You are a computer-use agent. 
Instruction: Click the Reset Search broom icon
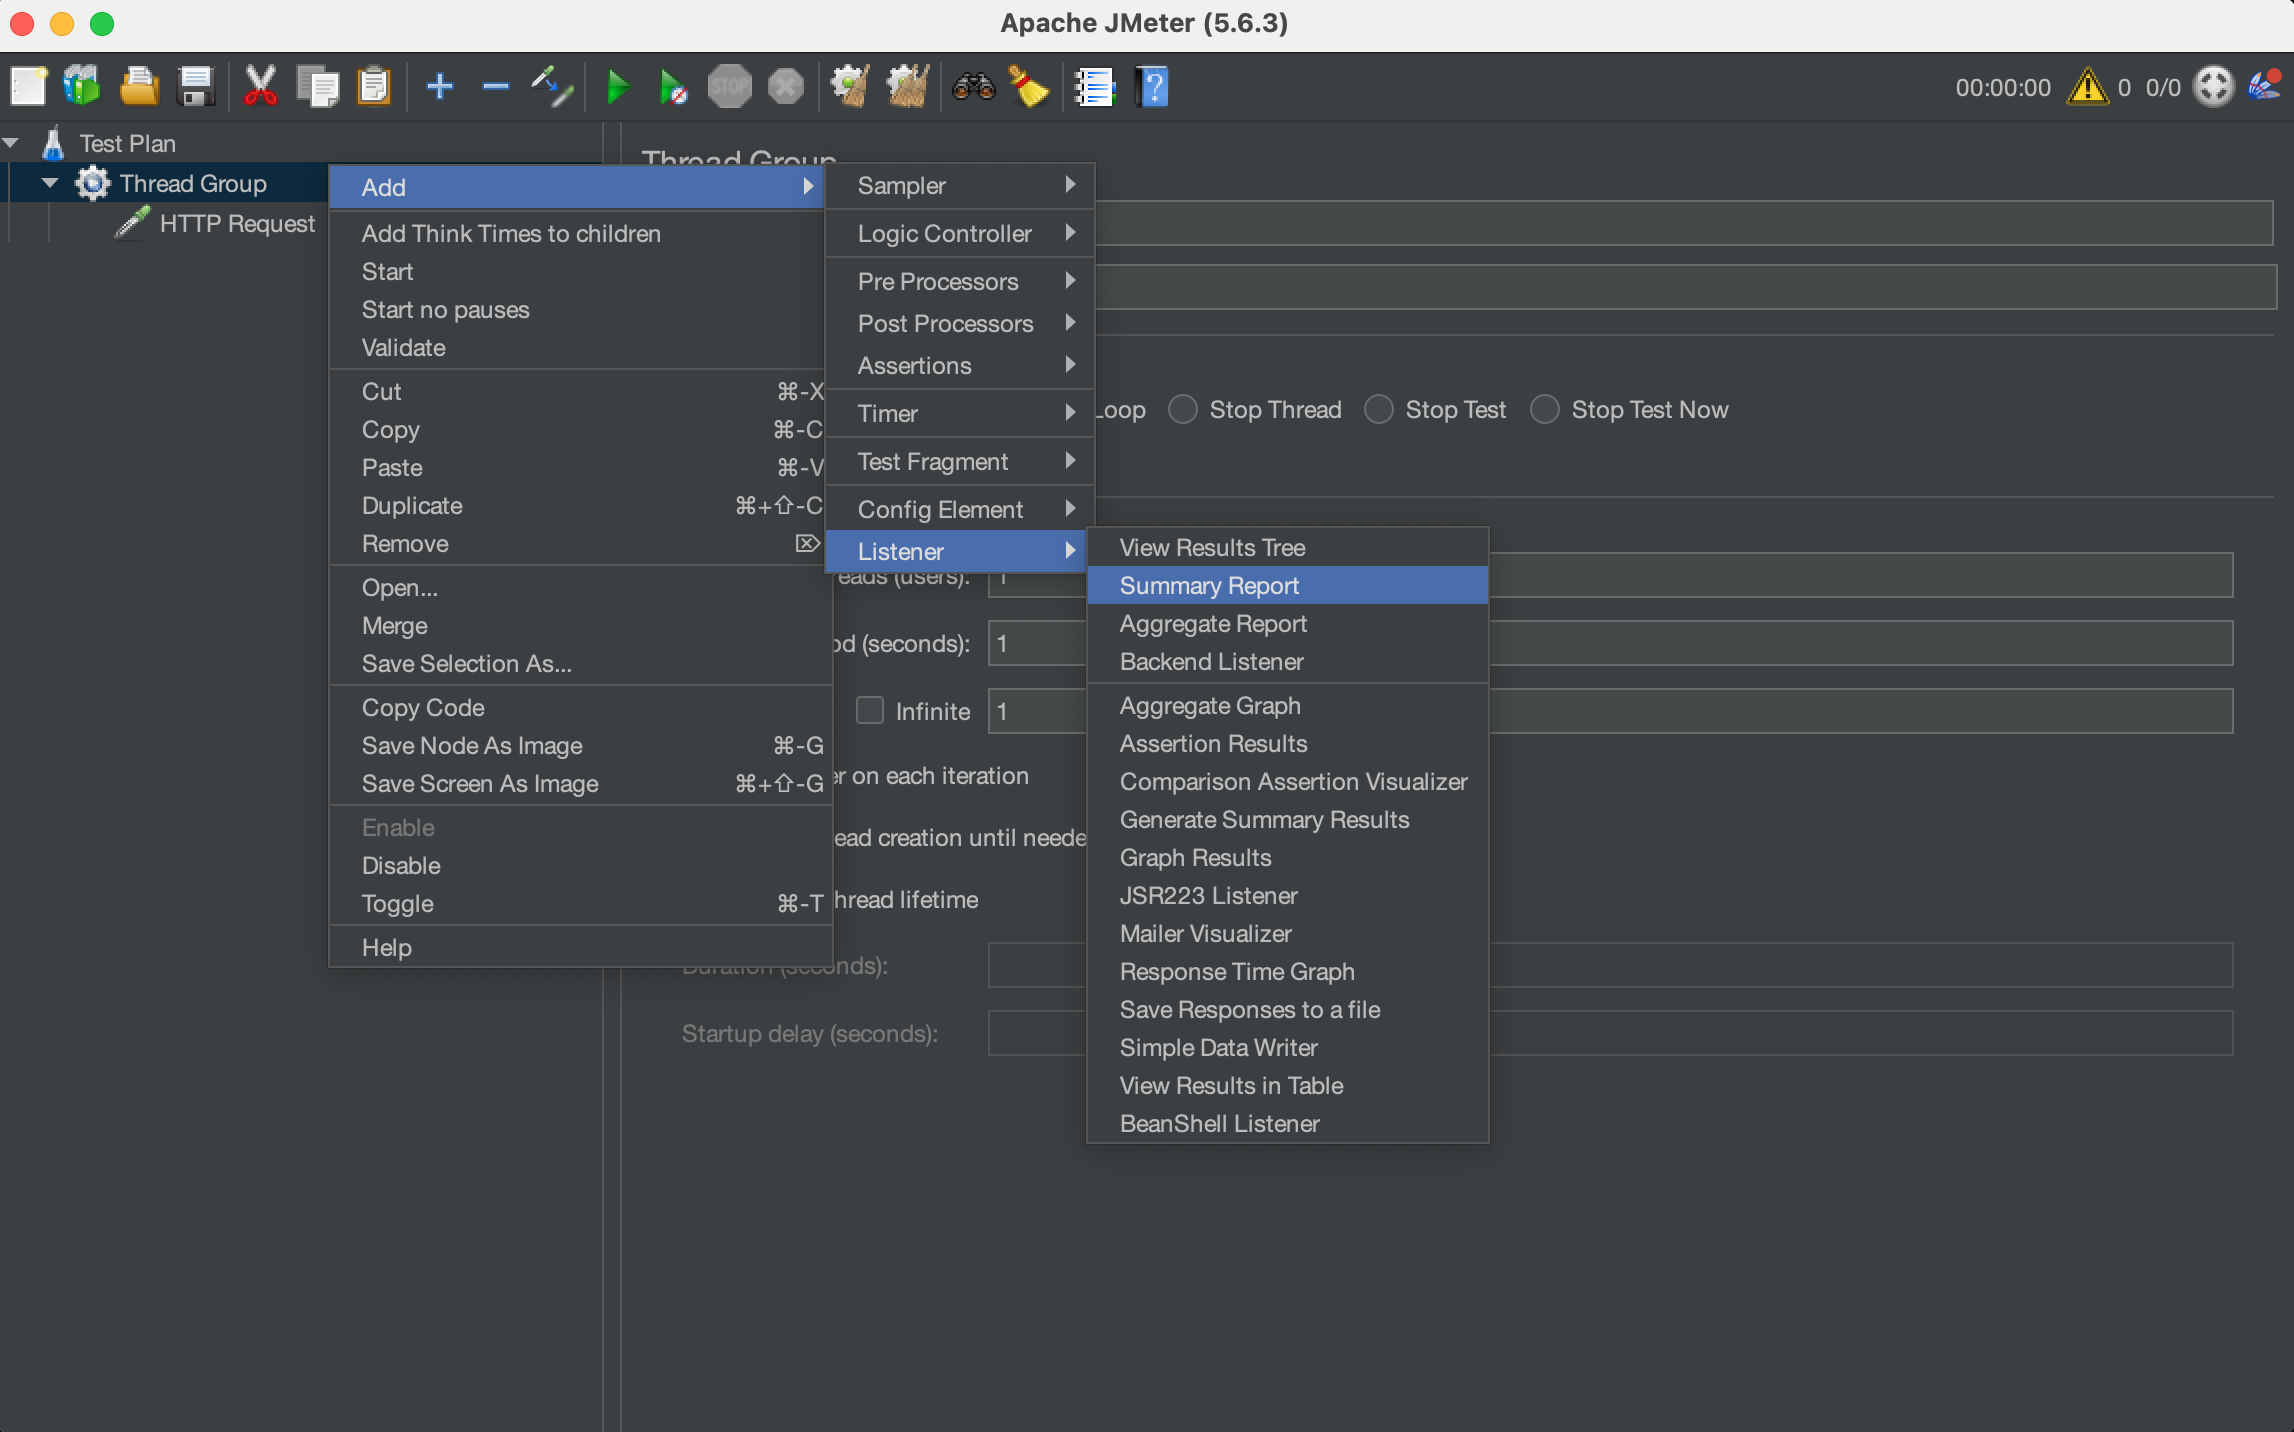[x=1028, y=87]
